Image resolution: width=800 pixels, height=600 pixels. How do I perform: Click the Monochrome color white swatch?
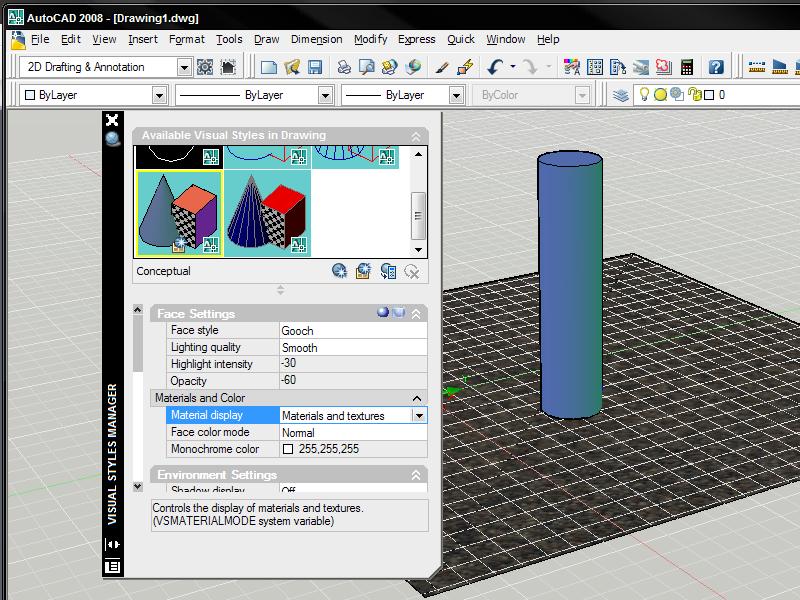[288, 449]
